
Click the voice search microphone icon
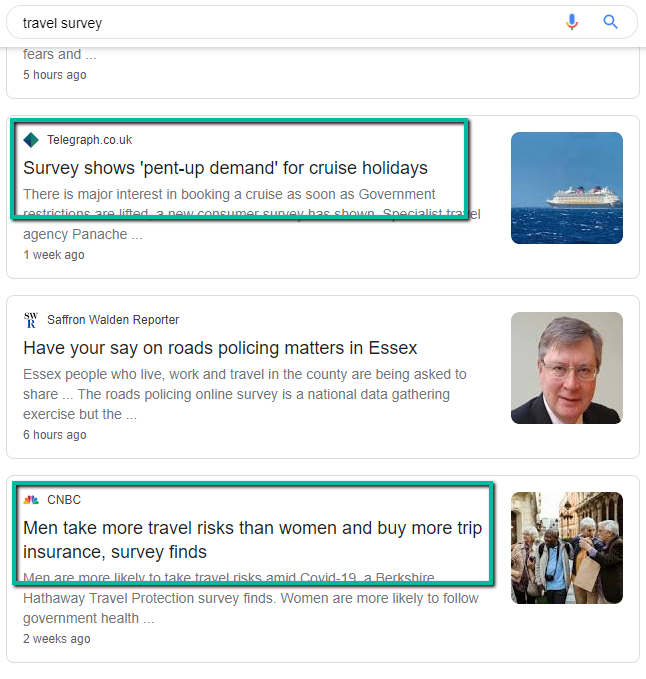pos(572,22)
